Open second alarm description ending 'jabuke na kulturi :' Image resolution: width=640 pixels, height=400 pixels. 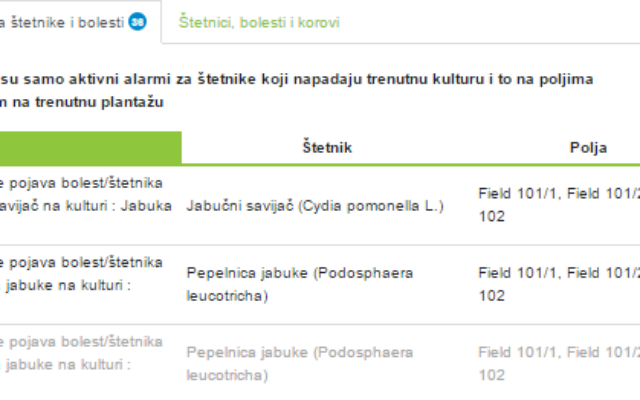81,273
